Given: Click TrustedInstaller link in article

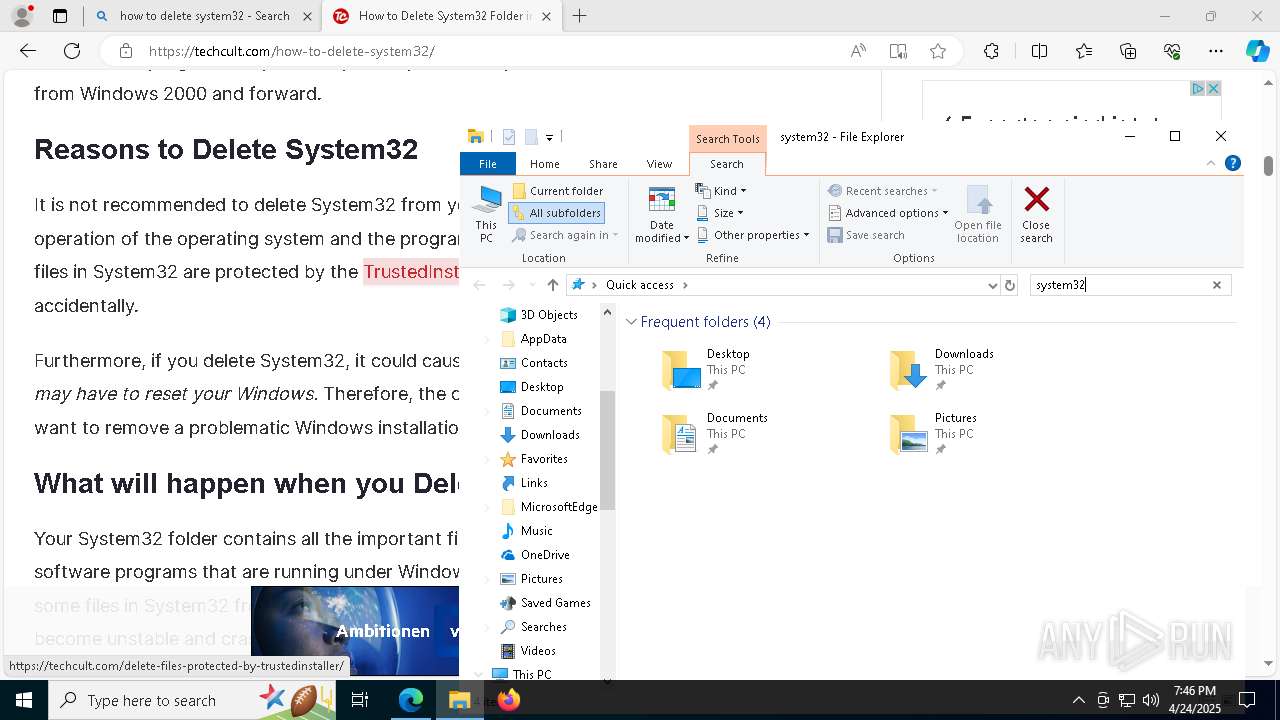Looking at the screenshot, I should click(411, 272).
